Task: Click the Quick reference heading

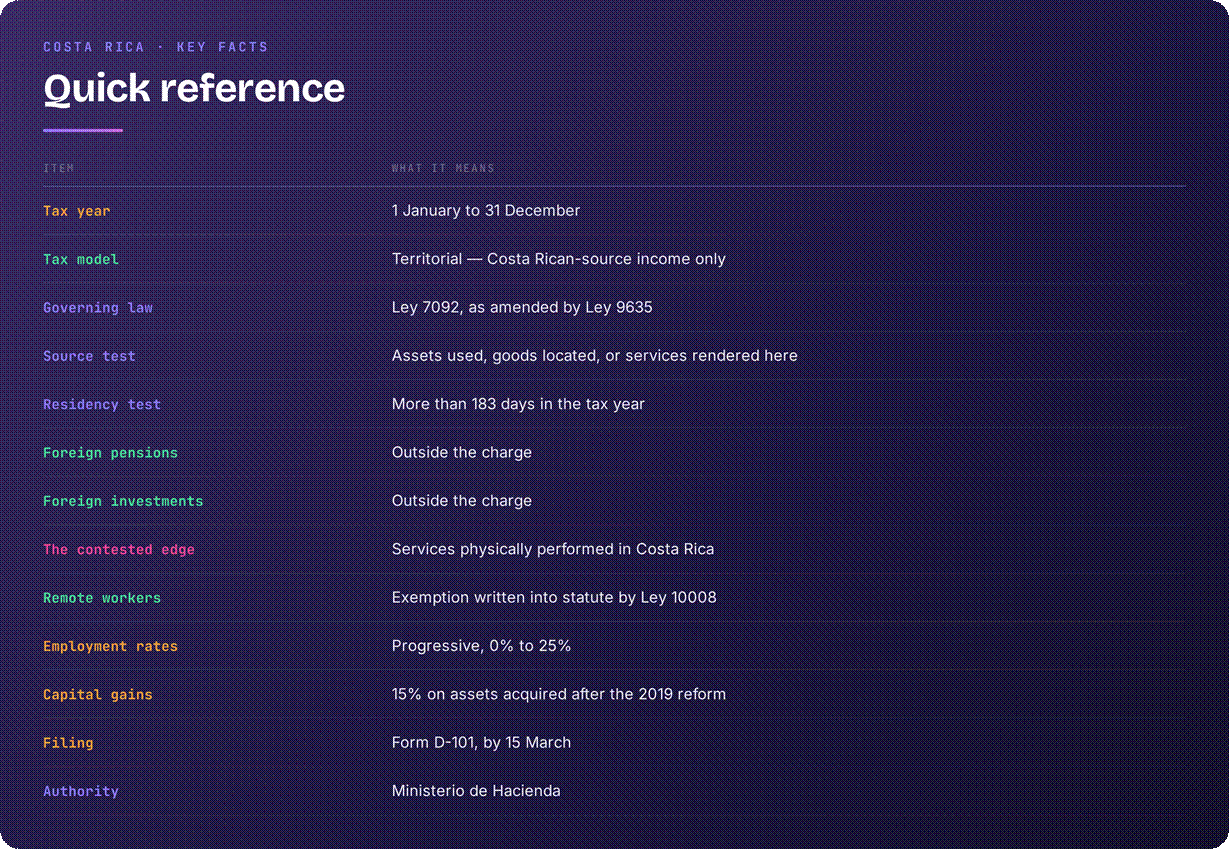Action: (194, 88)
